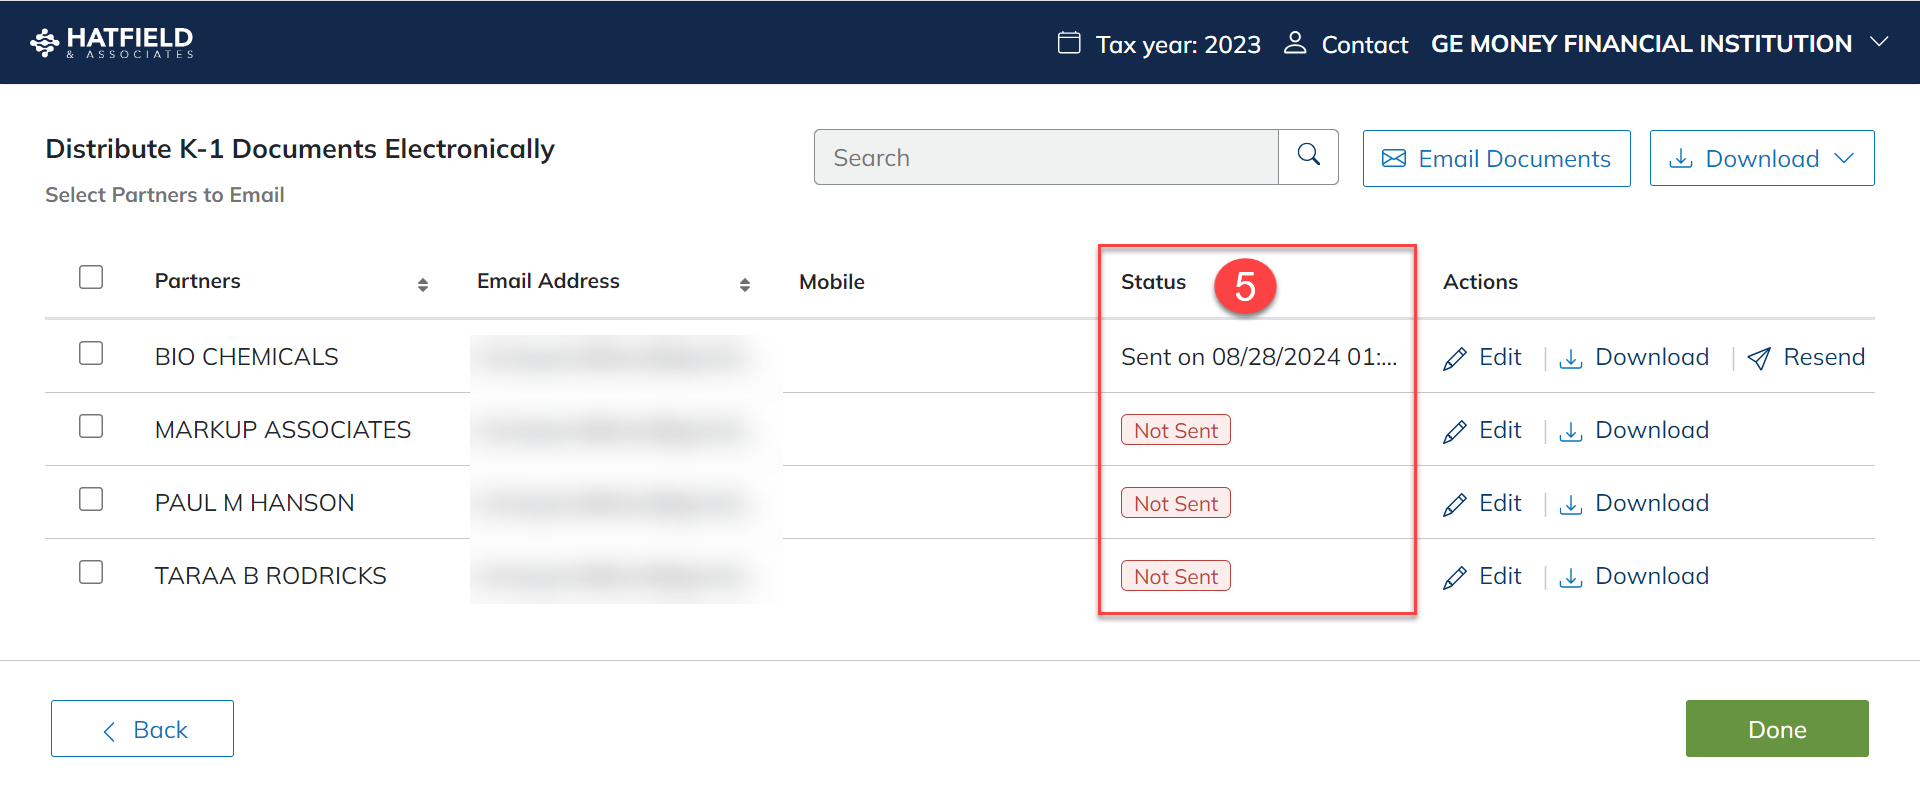The width and height of the screenshot is (1920, 787).
Task: Sort the Email Address column
Action: tap(745, 285)
